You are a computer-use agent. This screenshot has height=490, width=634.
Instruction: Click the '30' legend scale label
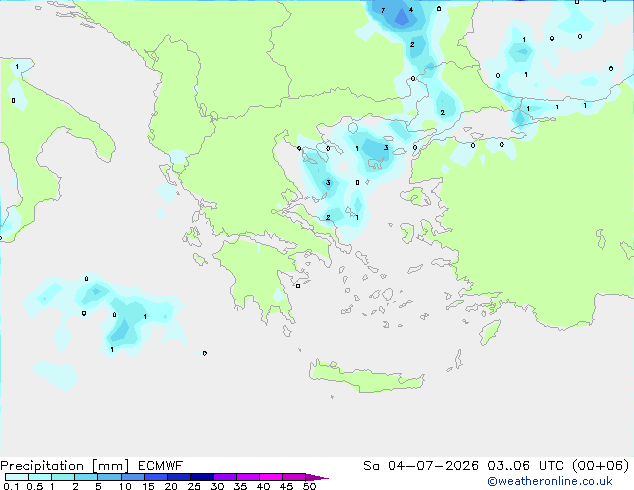point(217,486)
